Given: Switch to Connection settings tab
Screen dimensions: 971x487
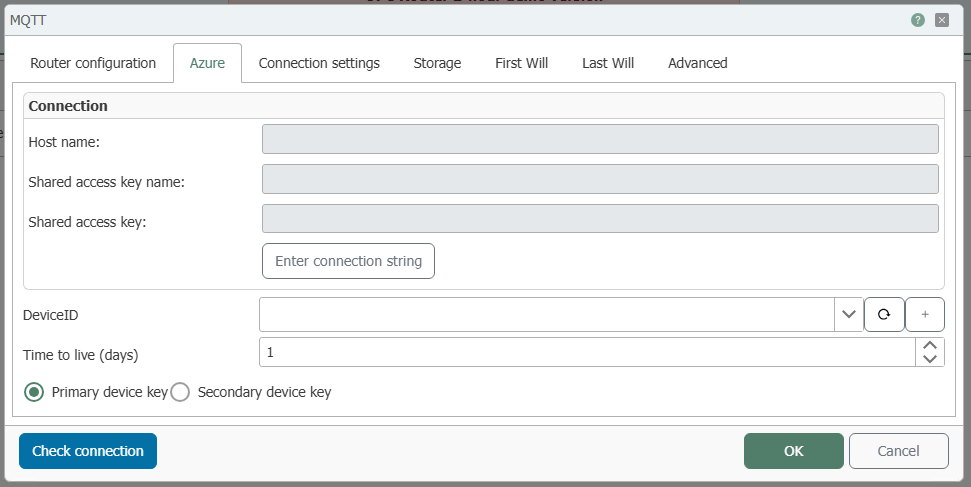Looking at the screenshot, I should coord(319,63).
